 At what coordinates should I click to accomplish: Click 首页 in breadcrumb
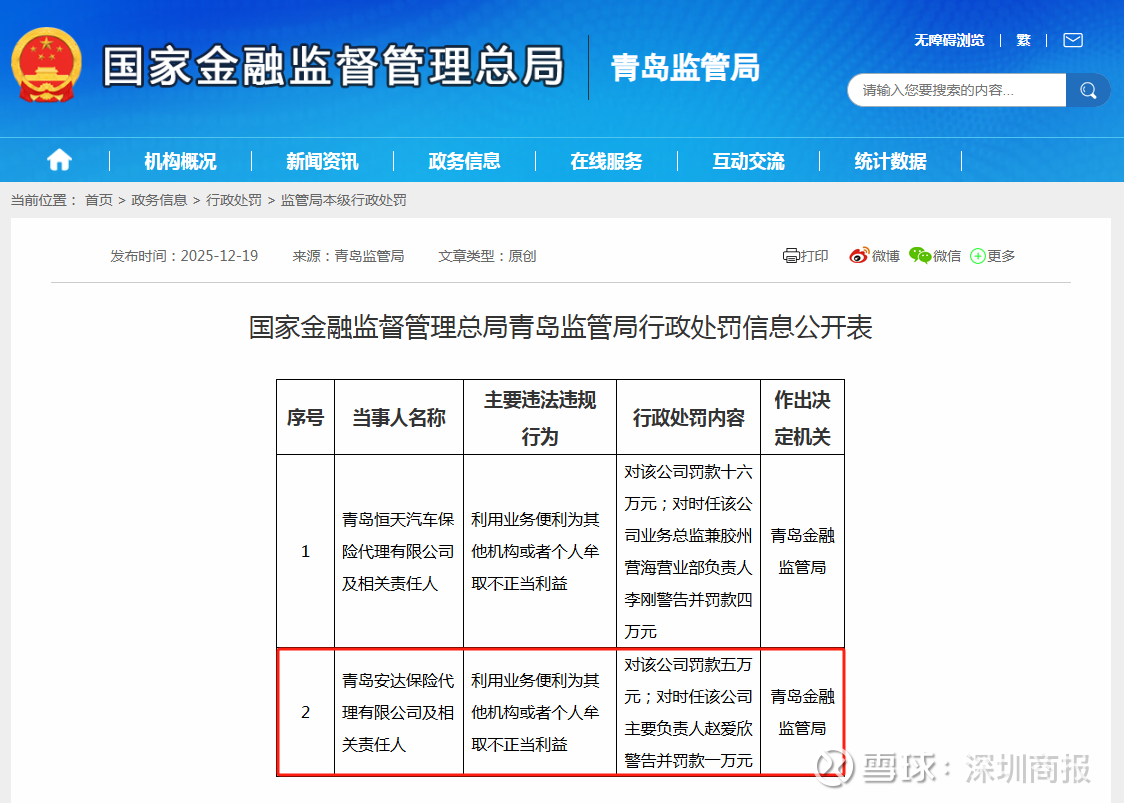tap(99, 200)
